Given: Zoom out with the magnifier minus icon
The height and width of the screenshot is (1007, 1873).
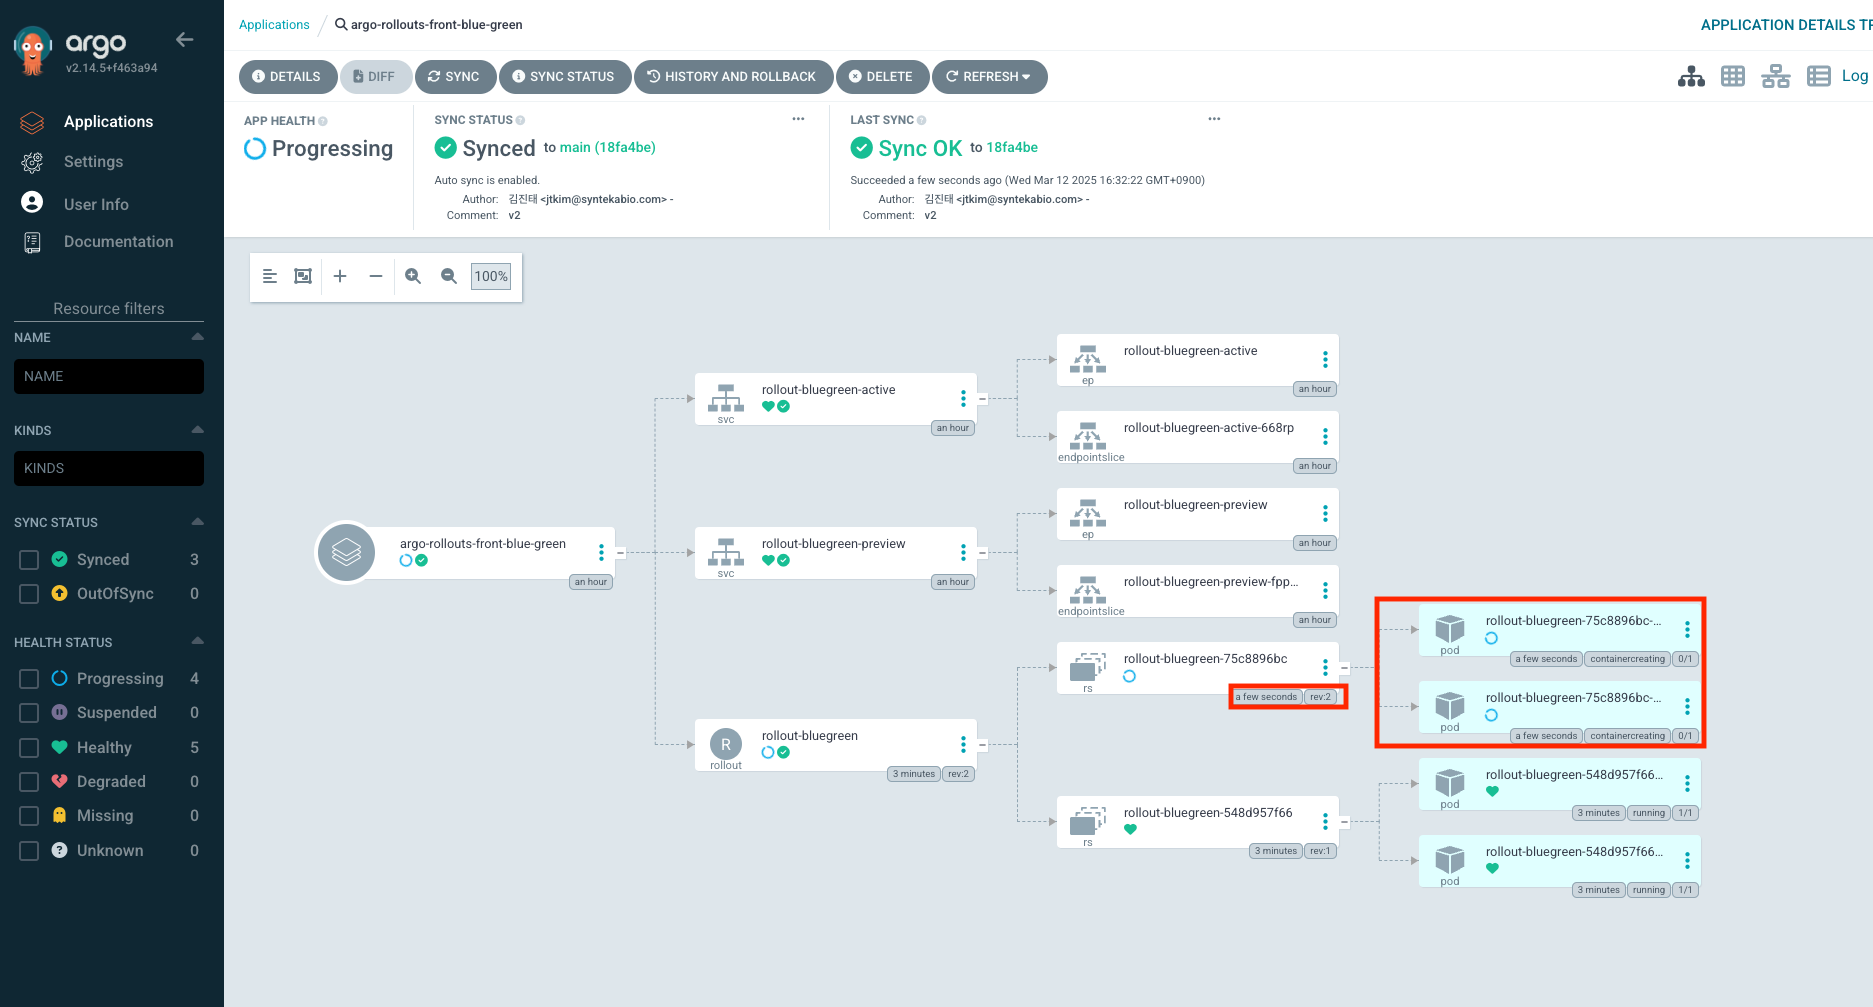Looking at the screenshot, I should pos(449,276).
